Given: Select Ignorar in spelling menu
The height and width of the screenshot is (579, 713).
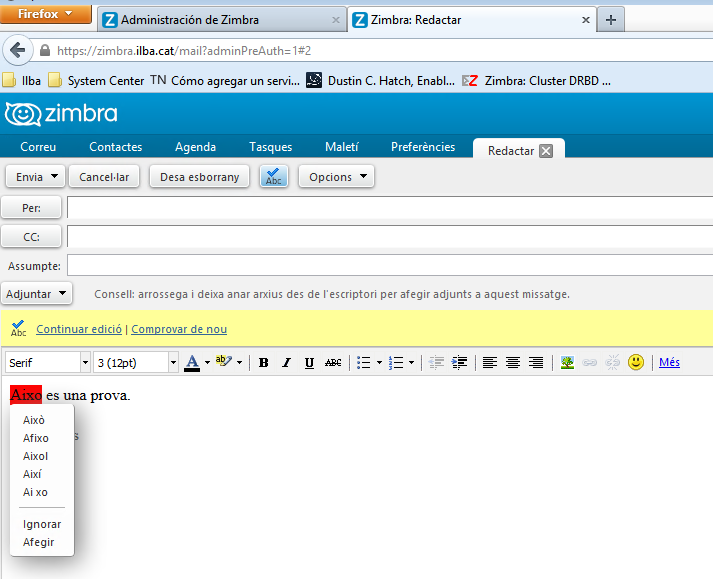Looking at the screenshot, I should [42, 524].
